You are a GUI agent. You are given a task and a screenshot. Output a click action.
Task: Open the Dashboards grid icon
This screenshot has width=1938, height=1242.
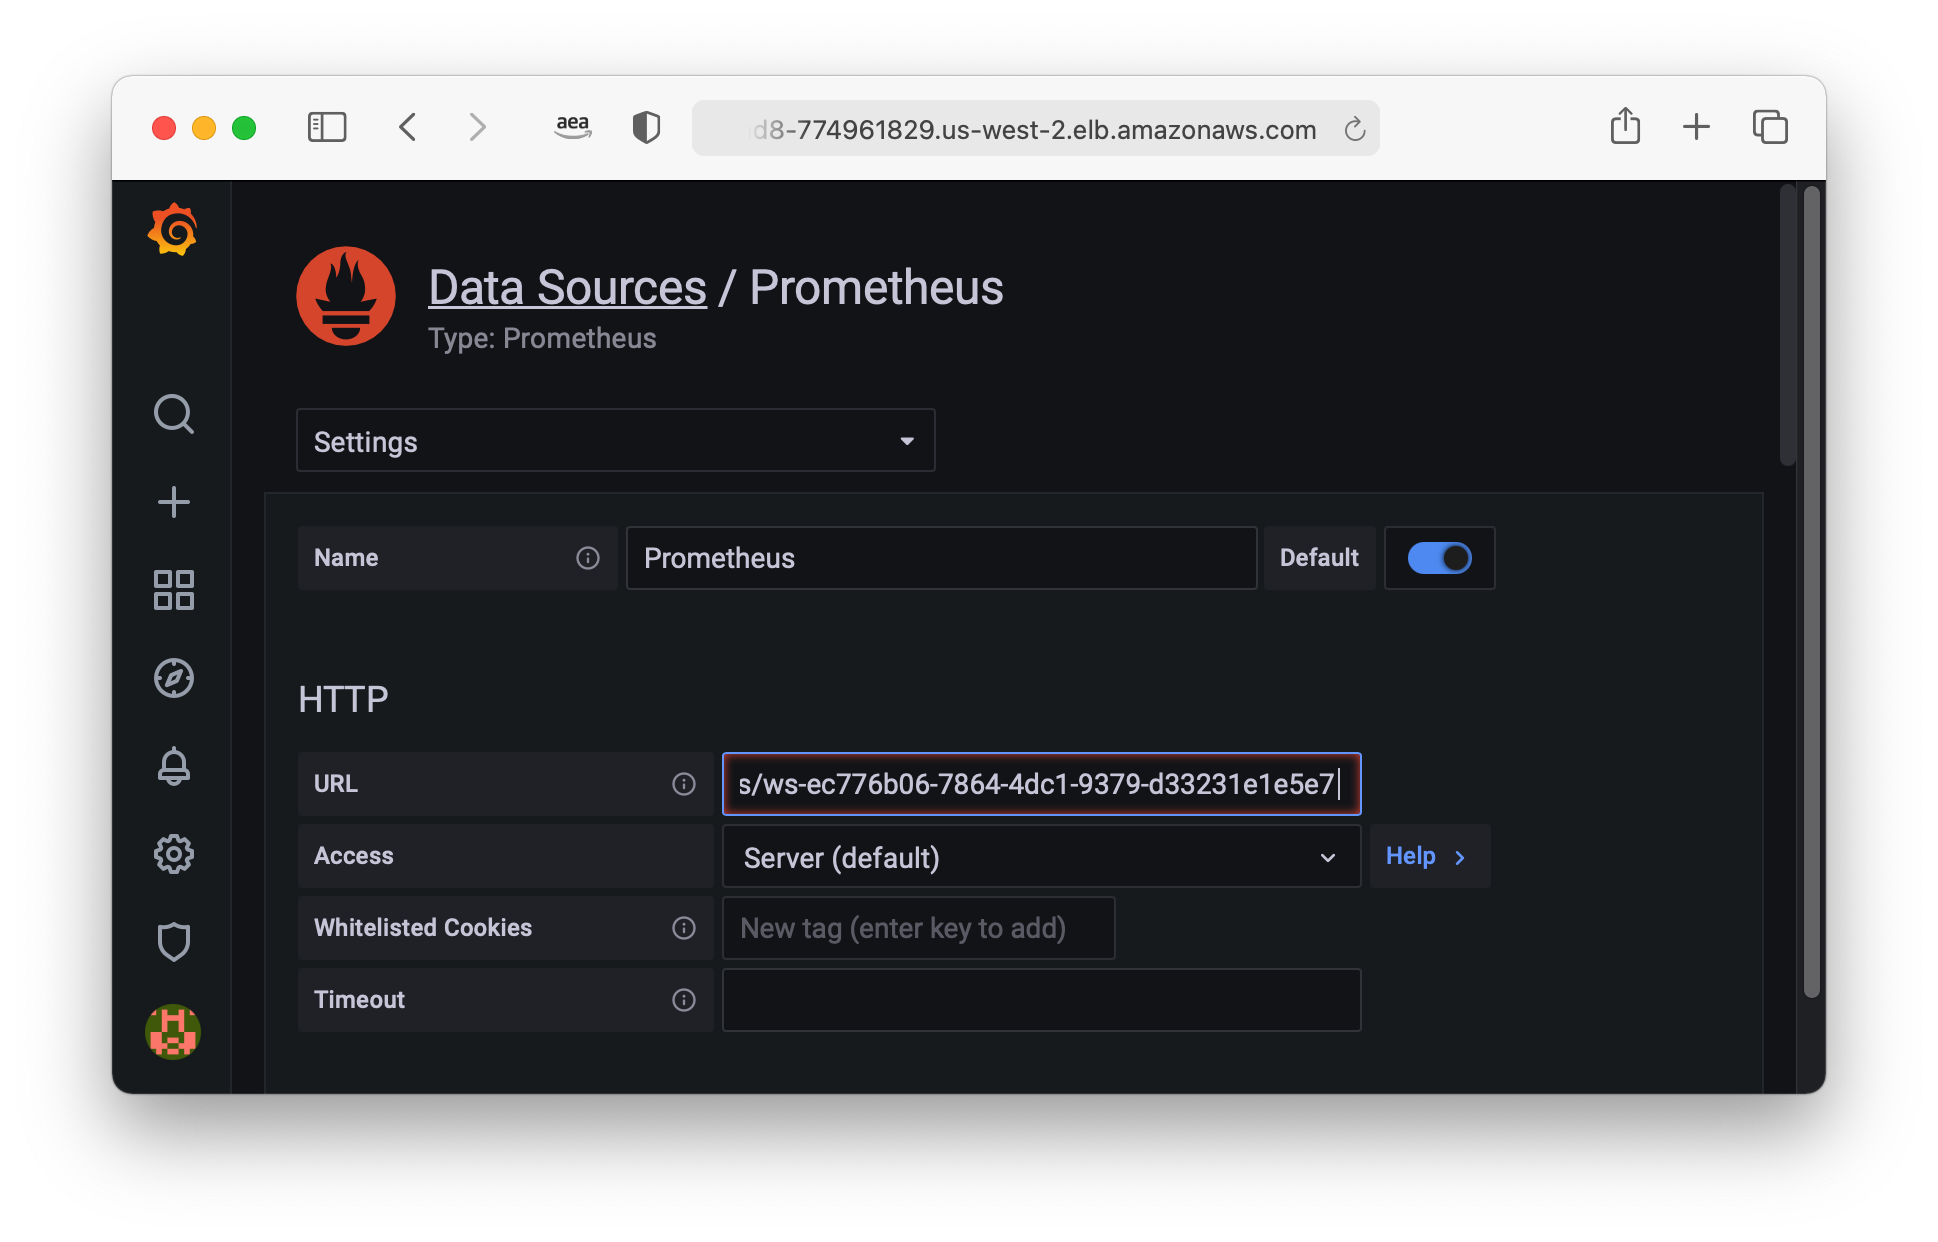coord(173,590)
